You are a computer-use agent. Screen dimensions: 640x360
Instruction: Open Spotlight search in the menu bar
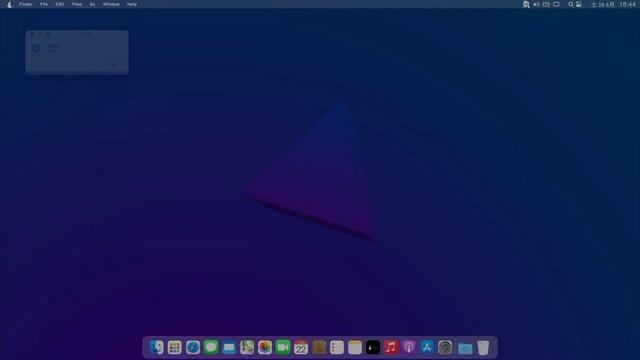[571, 4]
